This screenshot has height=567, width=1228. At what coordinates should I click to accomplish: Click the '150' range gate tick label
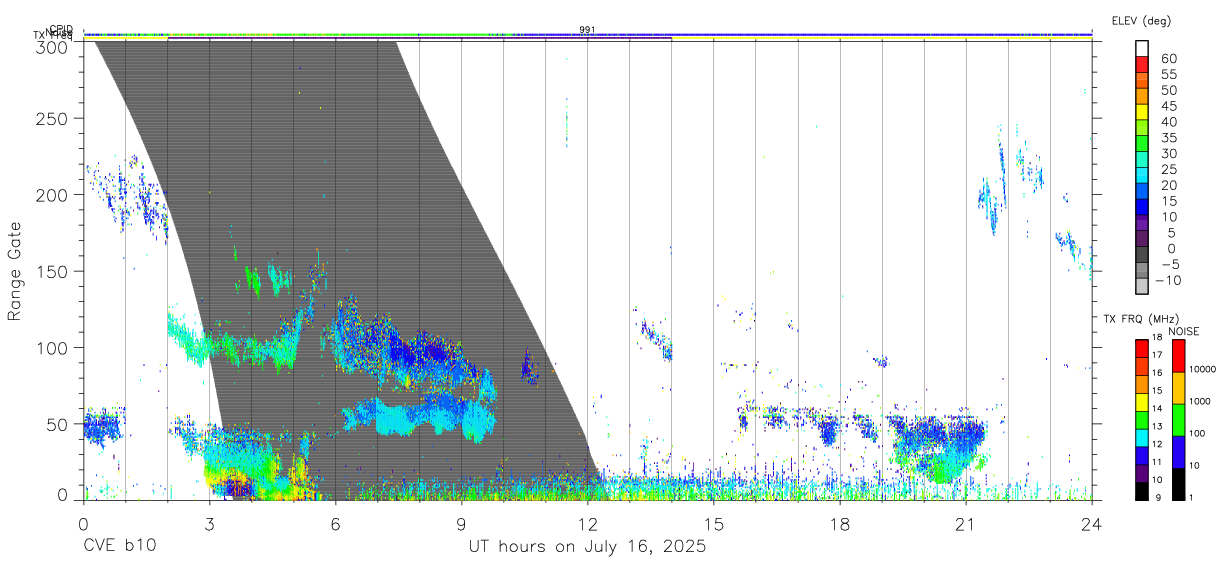[53, 271]
